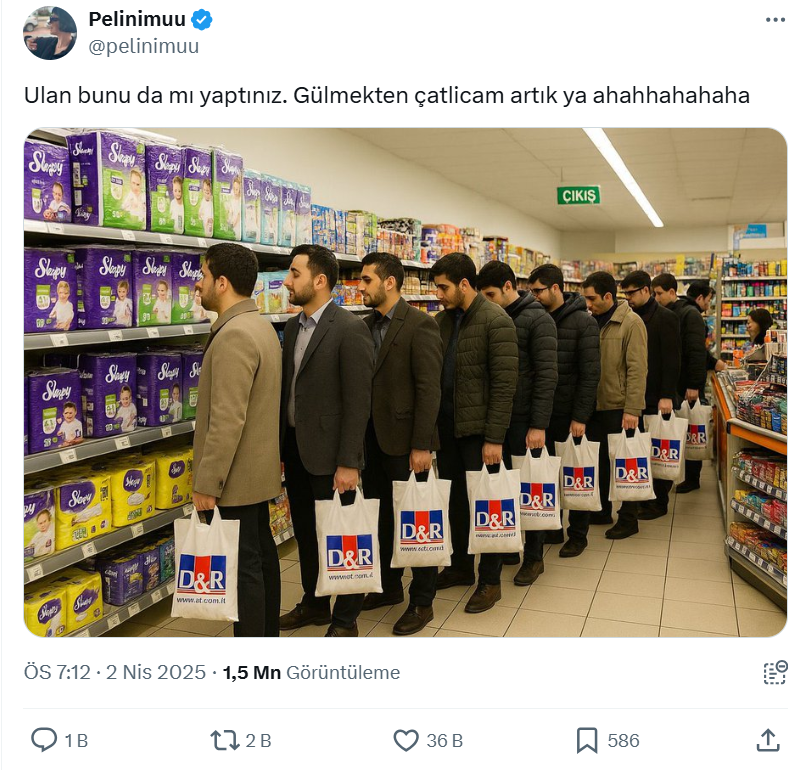The height and width of the screenshot is (770, 806).
Task: Open the ÖS 7:12 · 2 Nis 2025 timestamp
Action: click(x=115, y=672)
